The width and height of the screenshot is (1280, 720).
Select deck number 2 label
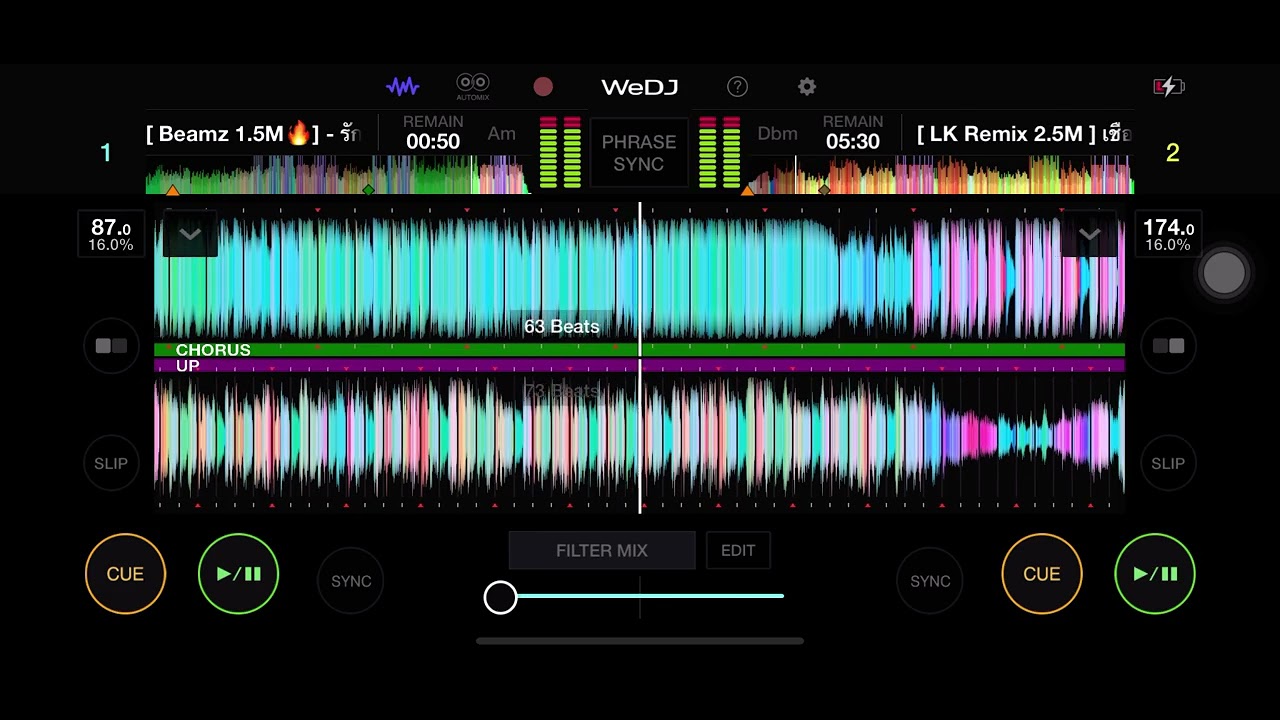(x=1173, y=153)
